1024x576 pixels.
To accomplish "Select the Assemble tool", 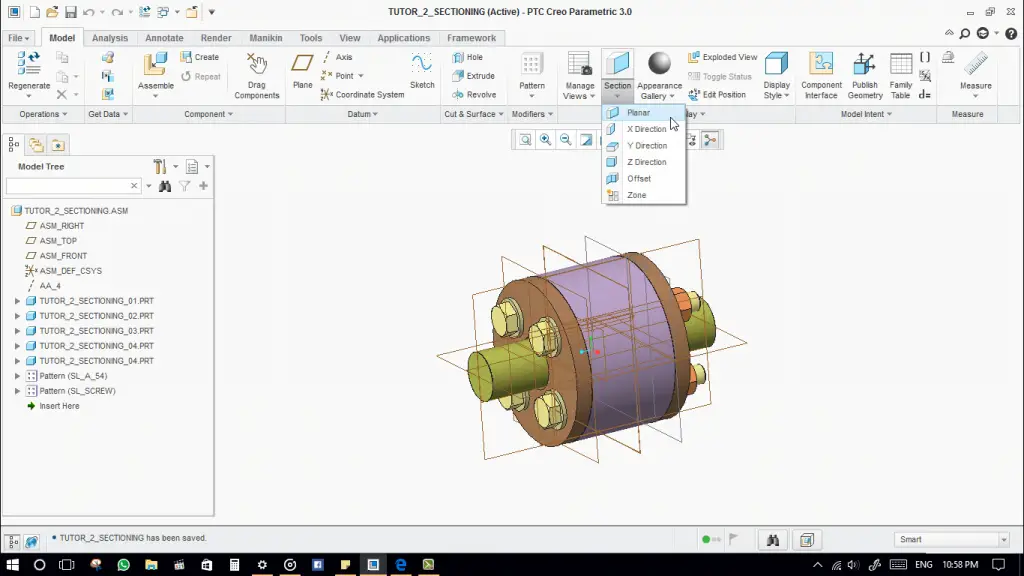I will 155,68.
